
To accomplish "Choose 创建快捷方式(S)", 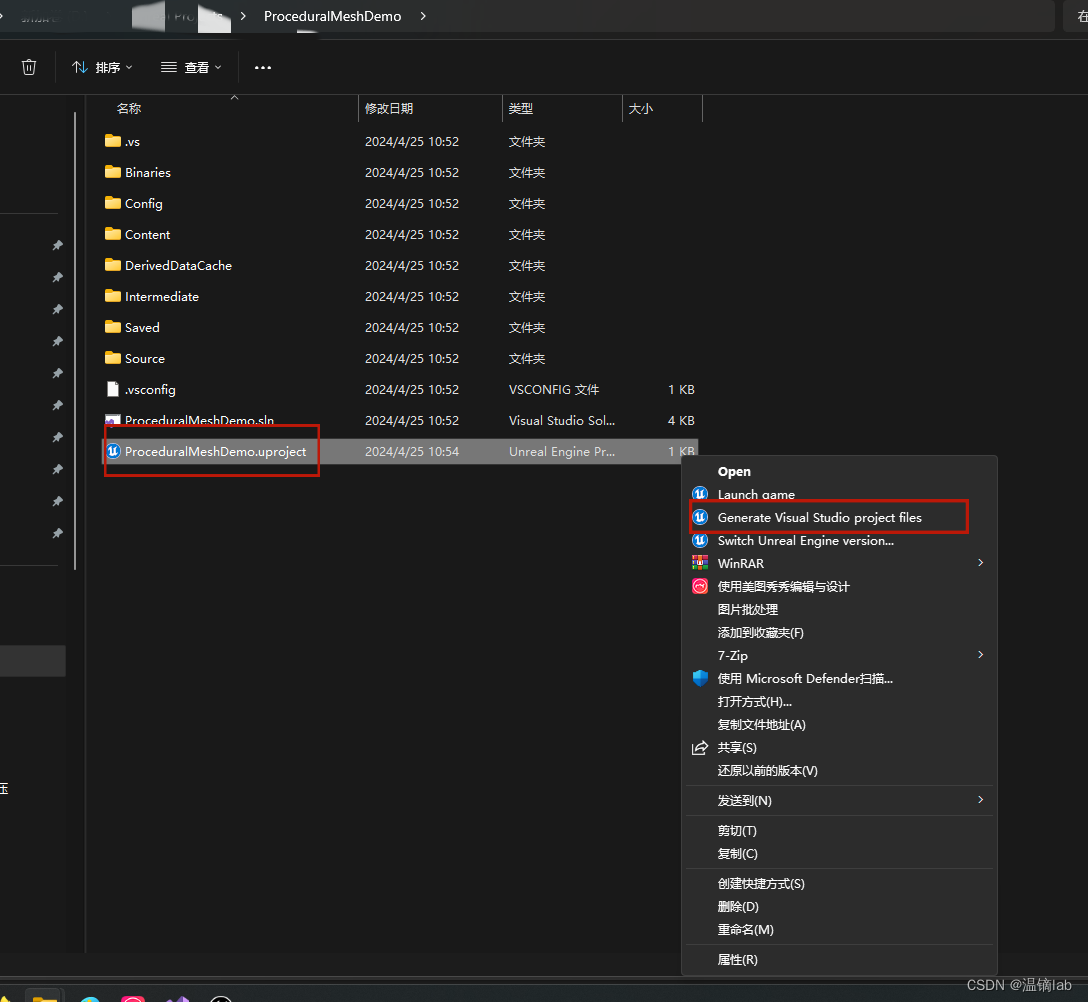I will coord(761,883).
